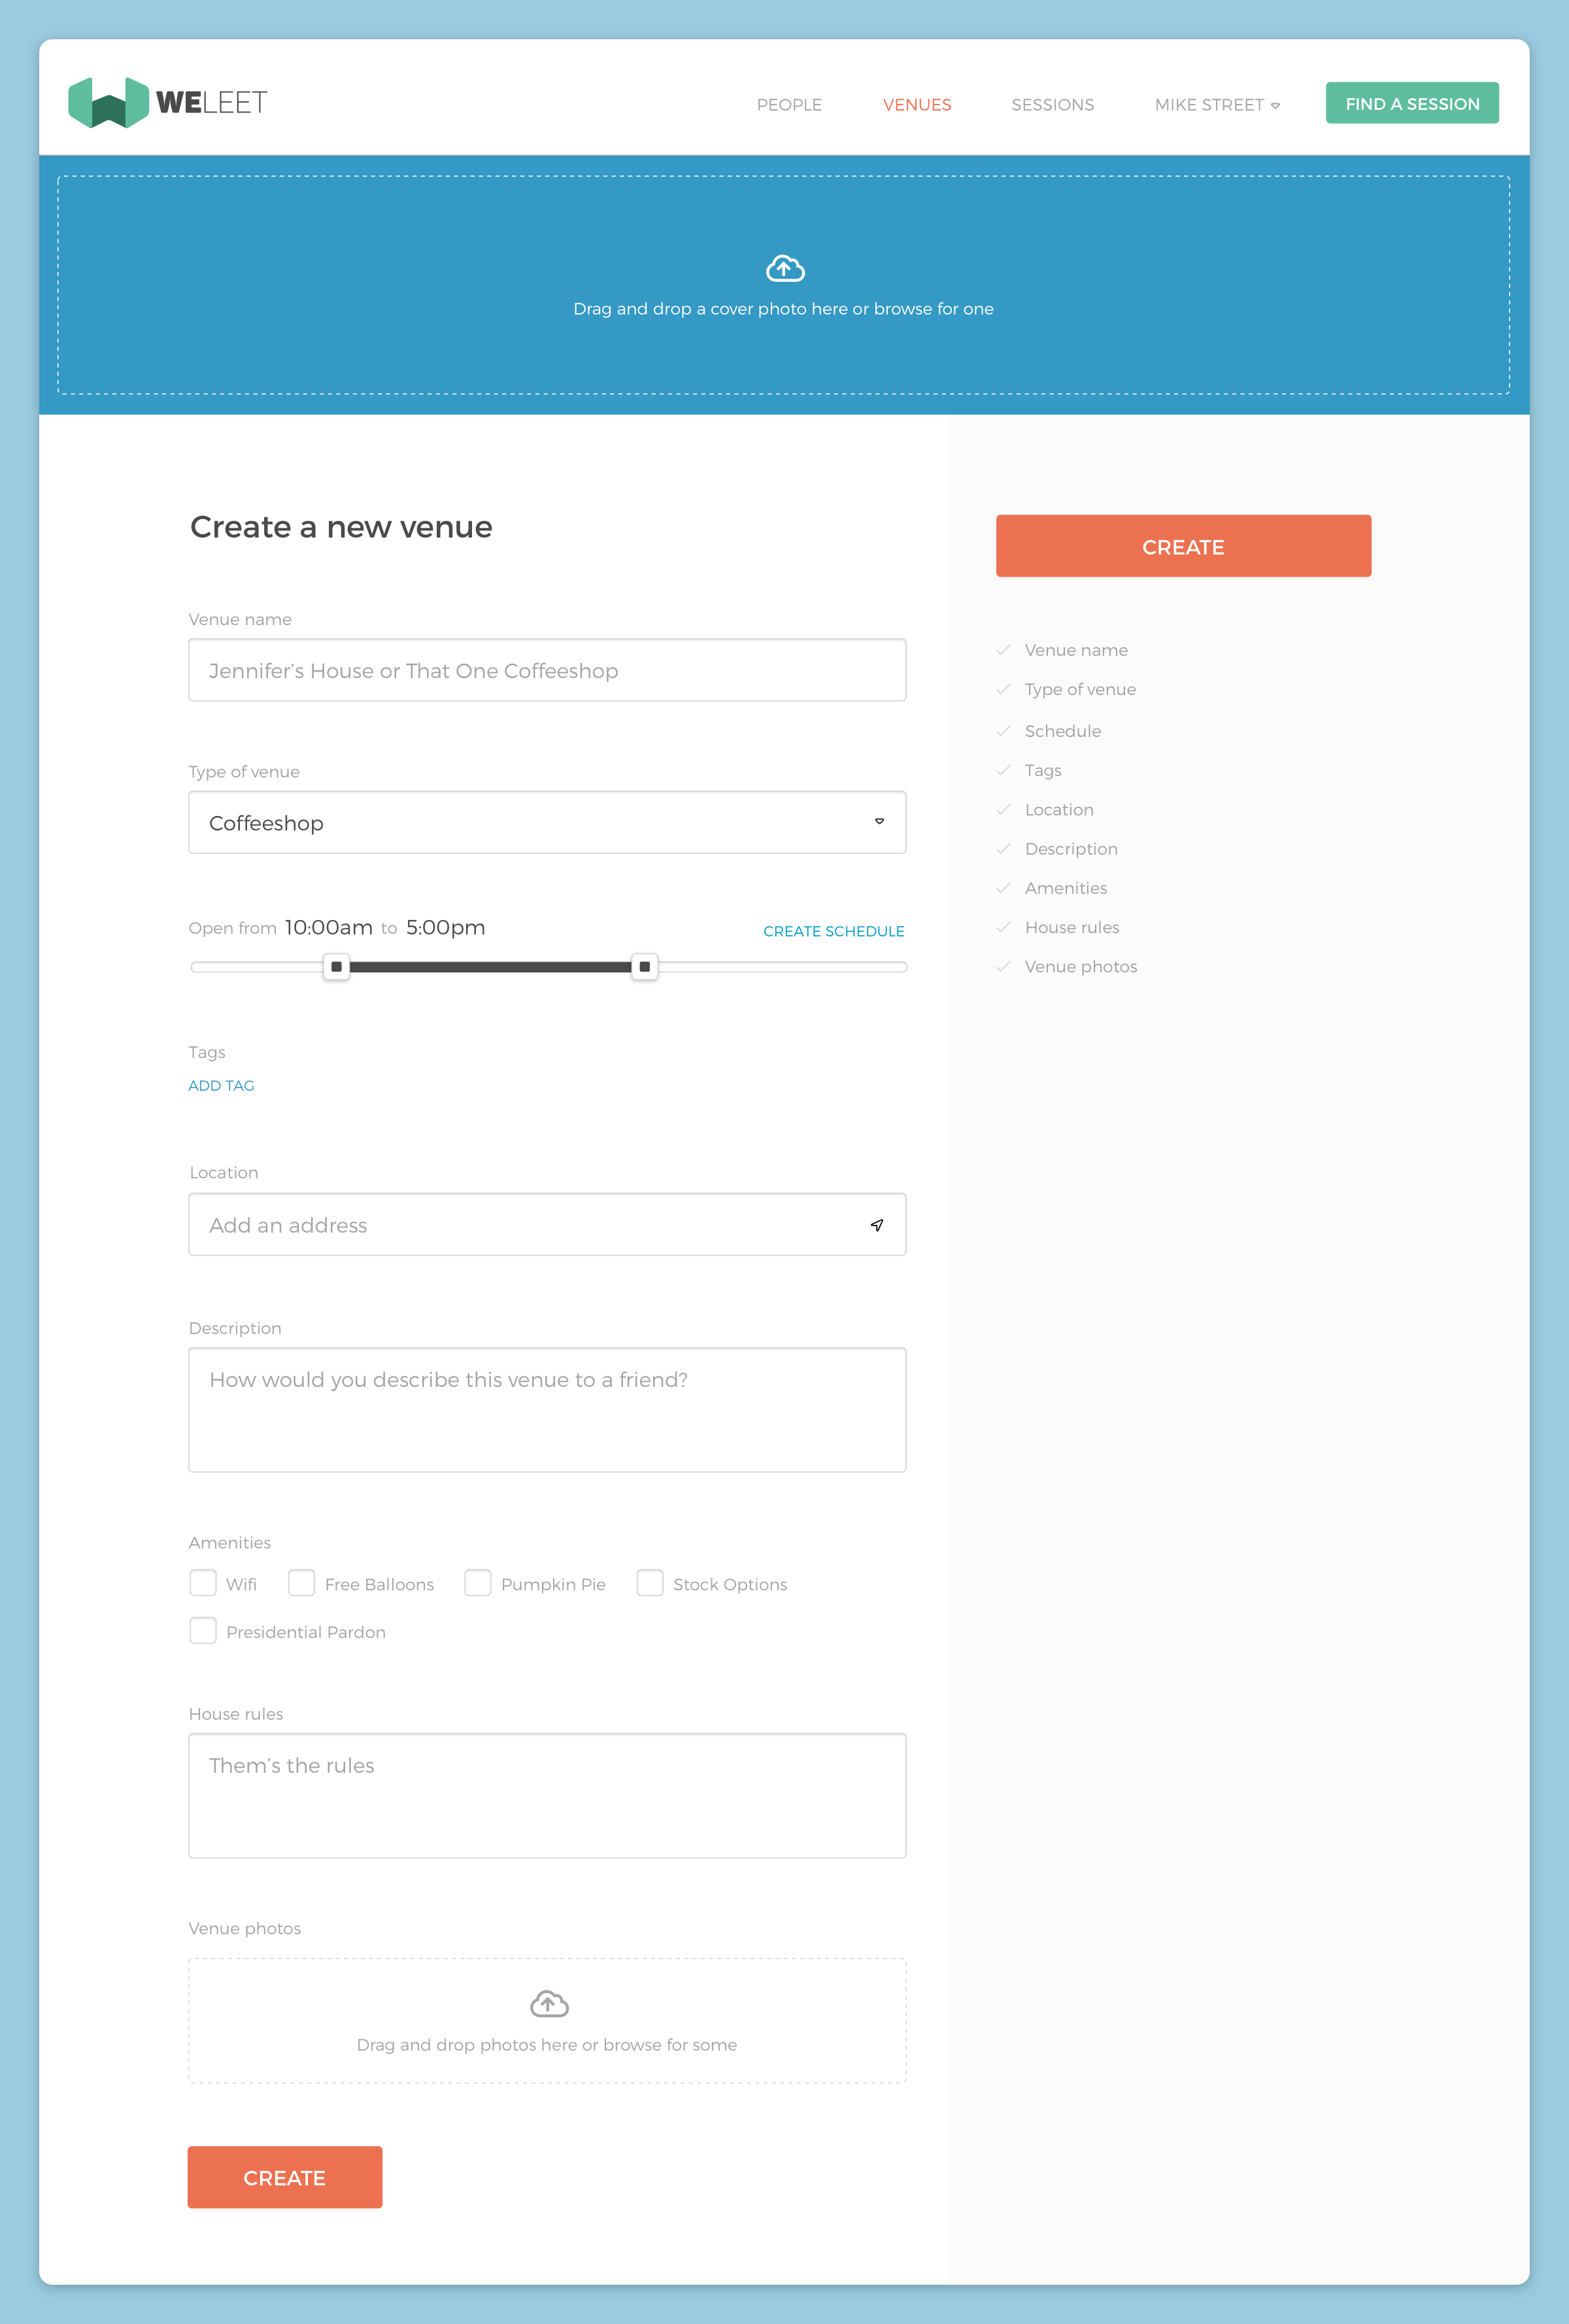Toggle the Presidential Pardon checkbox

click(x=203, y=1630)
